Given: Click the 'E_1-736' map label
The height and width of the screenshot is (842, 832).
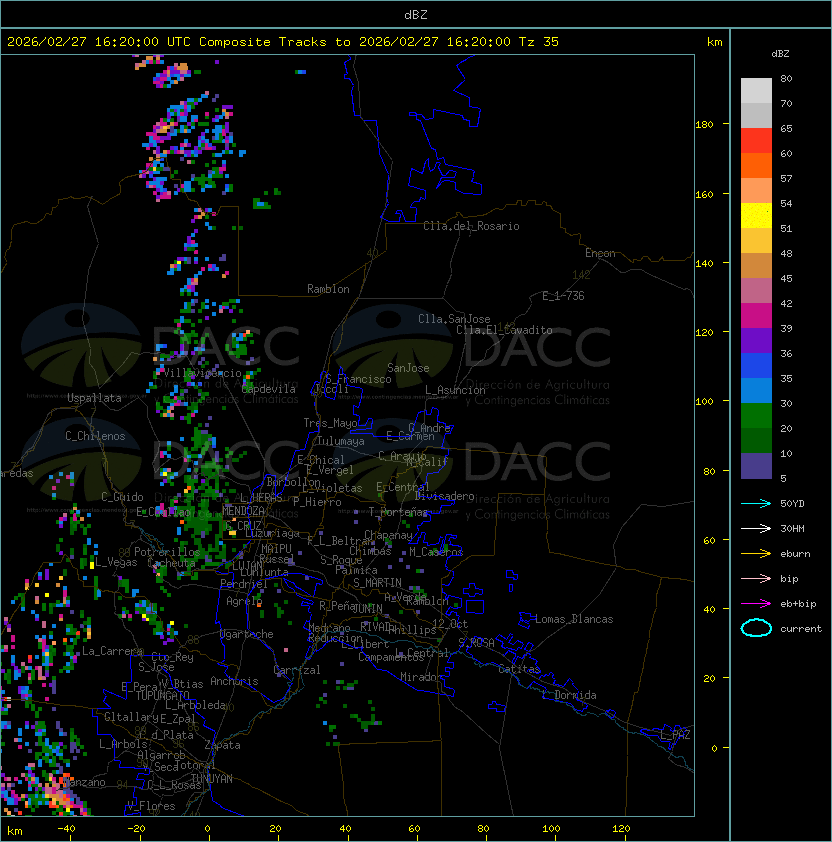Looking at the screenshot, I should (563, 296).
